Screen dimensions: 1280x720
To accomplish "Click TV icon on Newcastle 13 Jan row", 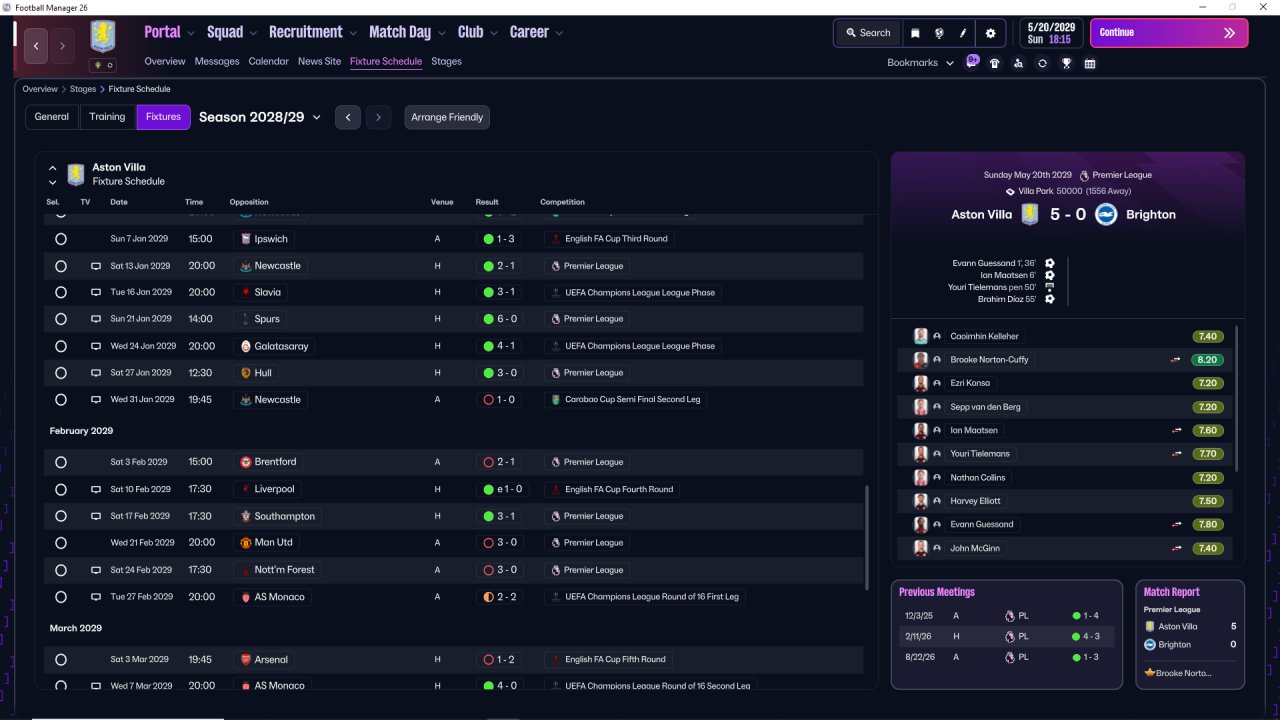I will click(x=96, y=266).
